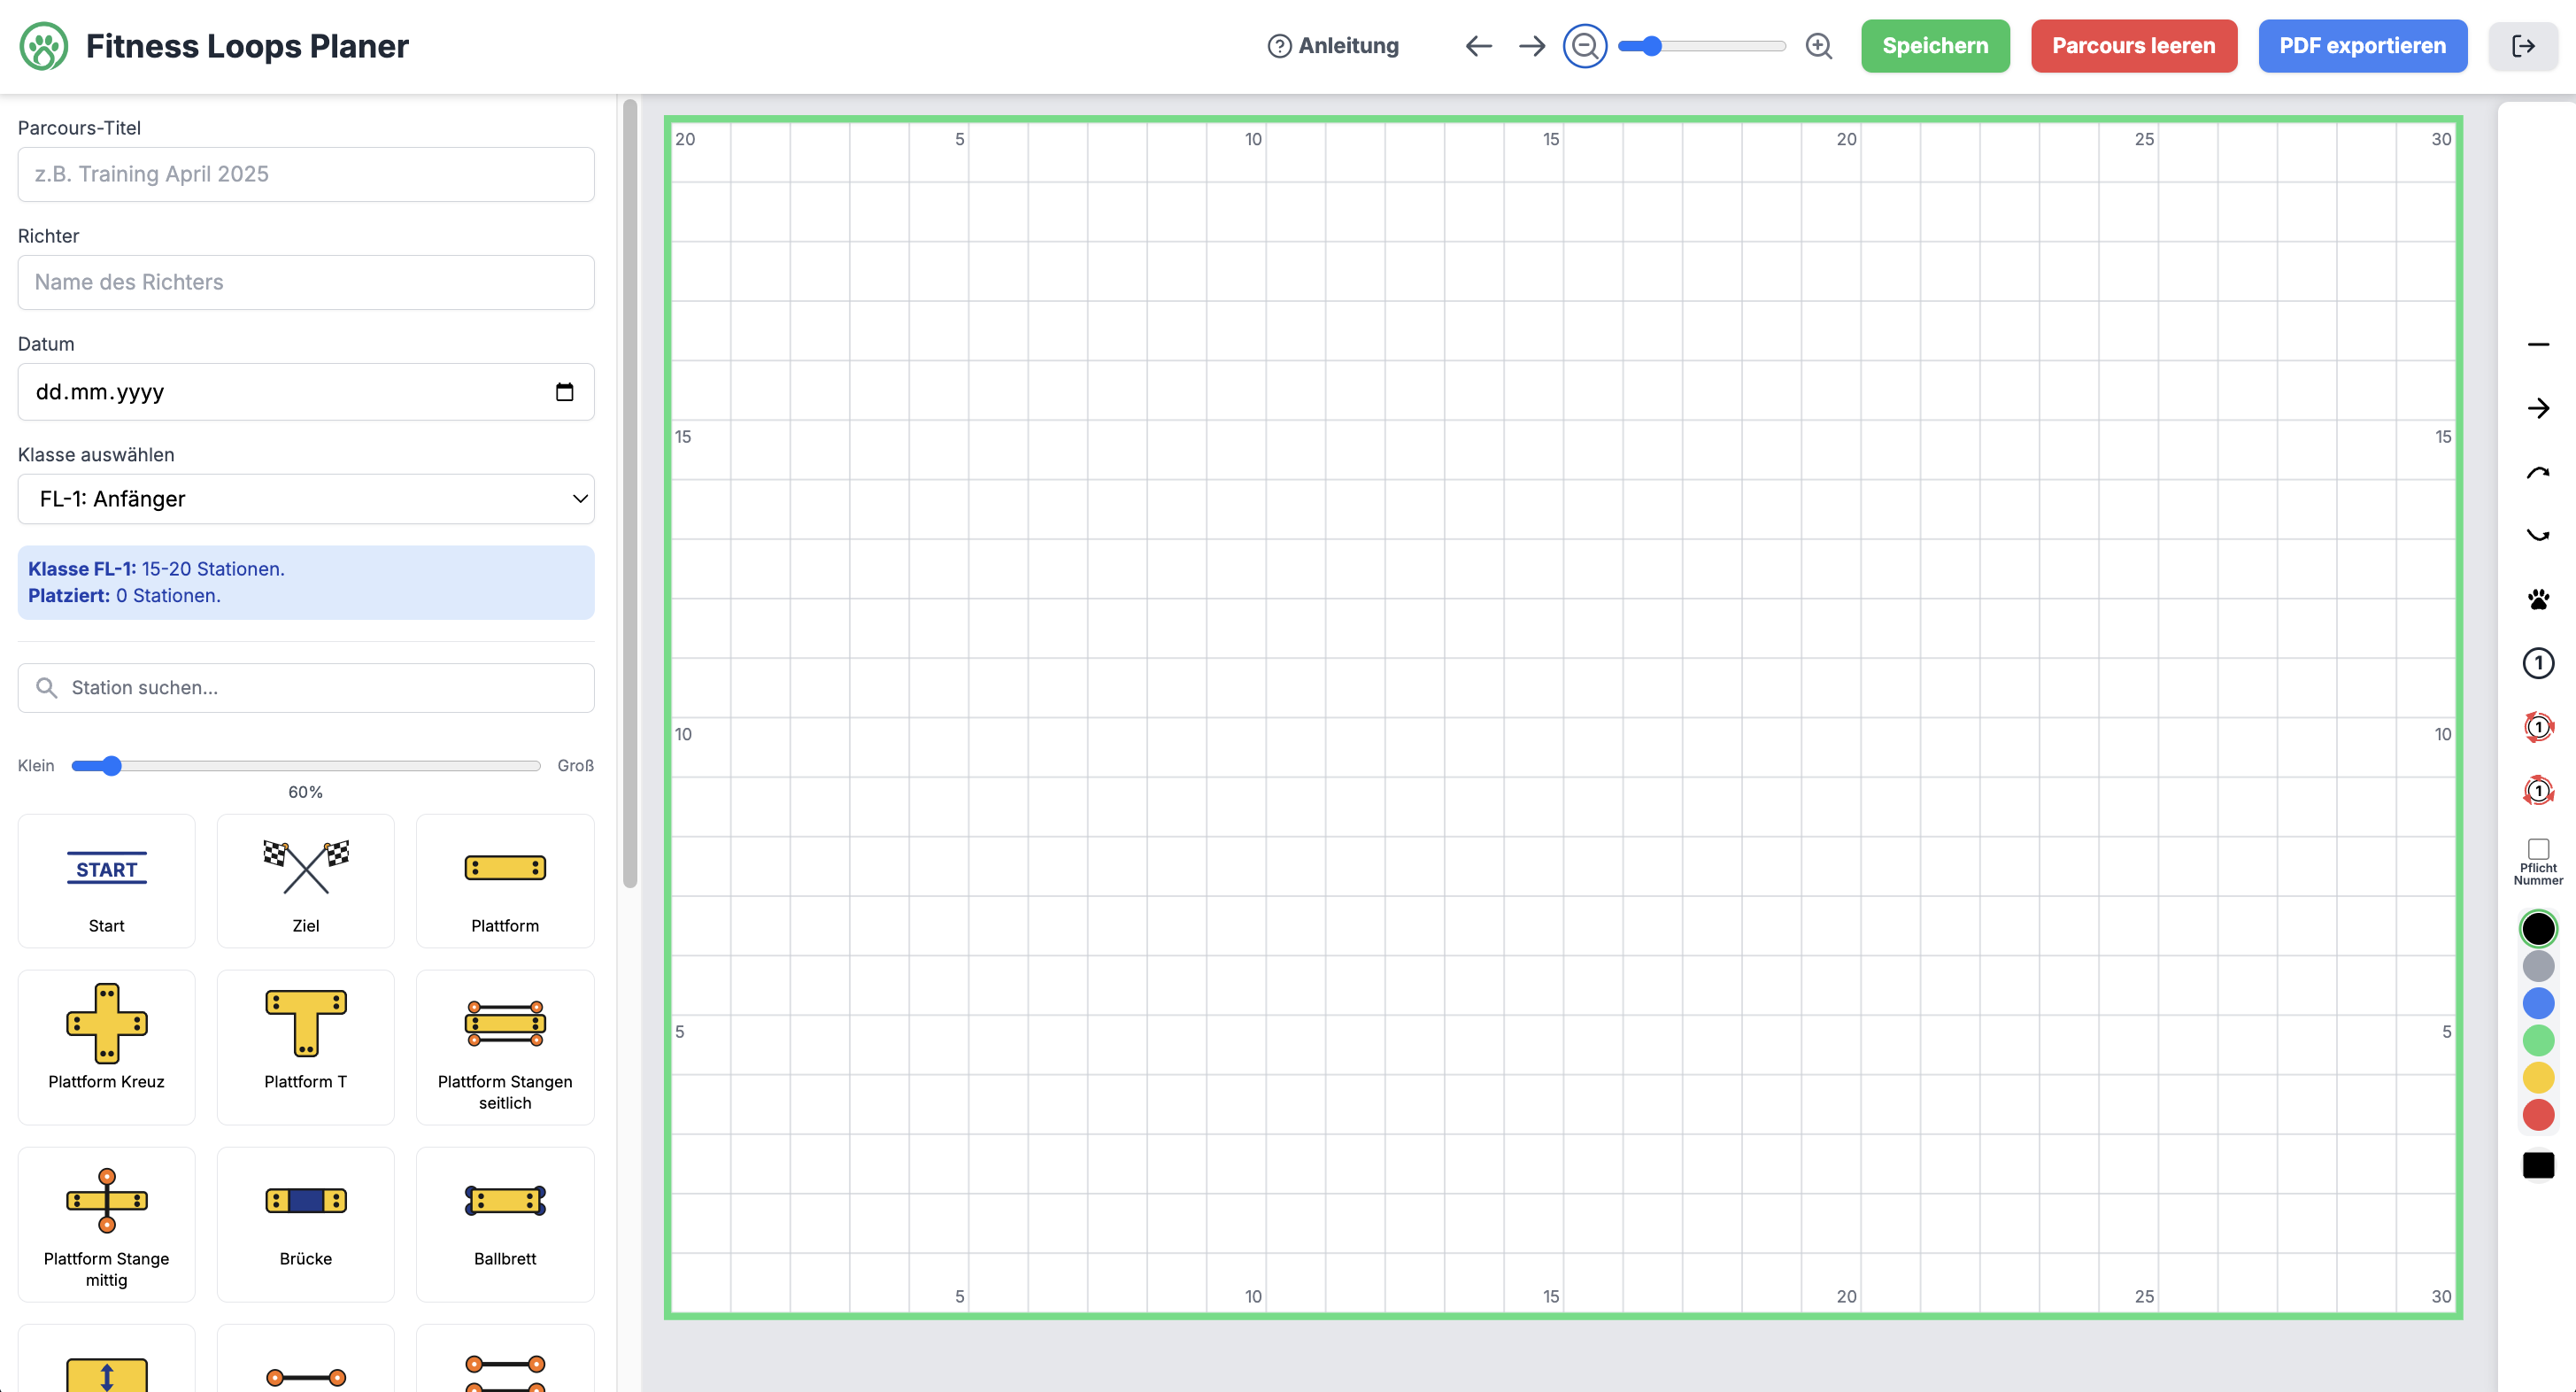This screenshot has width=2576, height=1392.
Task: Select the numbered circle marker tool
Action: [x=2538, y=663]
